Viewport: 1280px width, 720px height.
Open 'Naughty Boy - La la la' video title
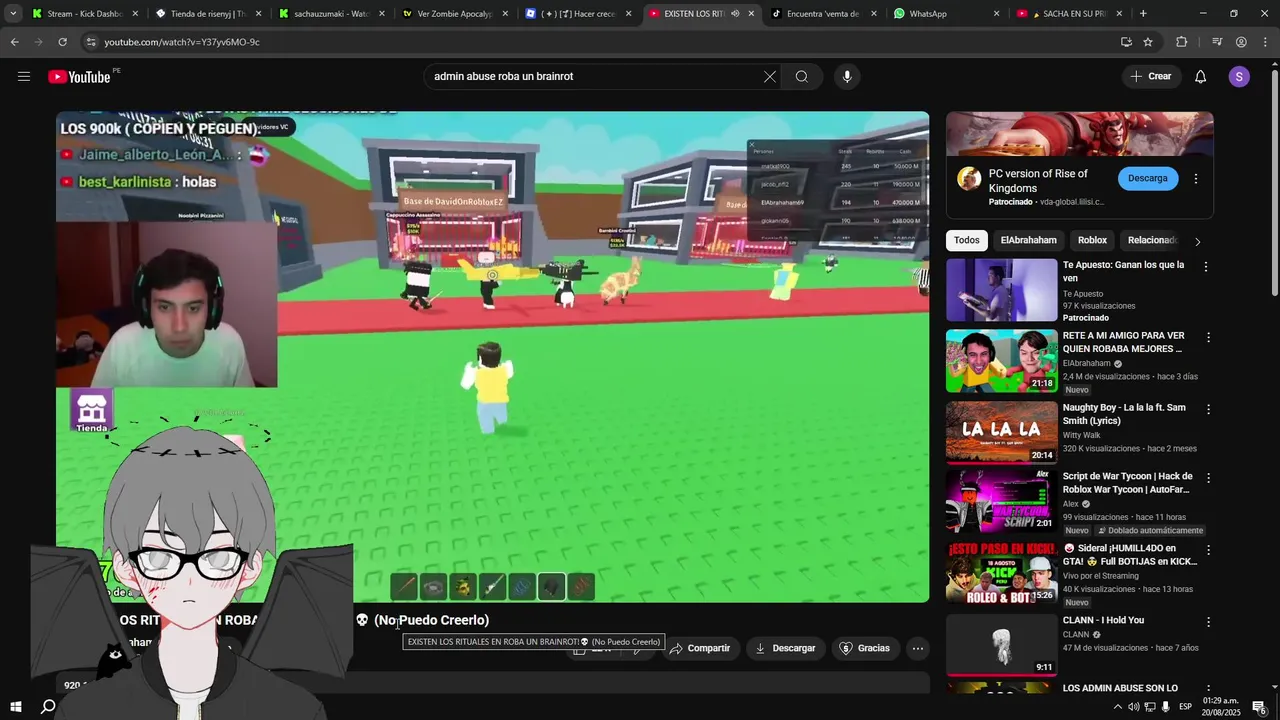point(1124,414)
